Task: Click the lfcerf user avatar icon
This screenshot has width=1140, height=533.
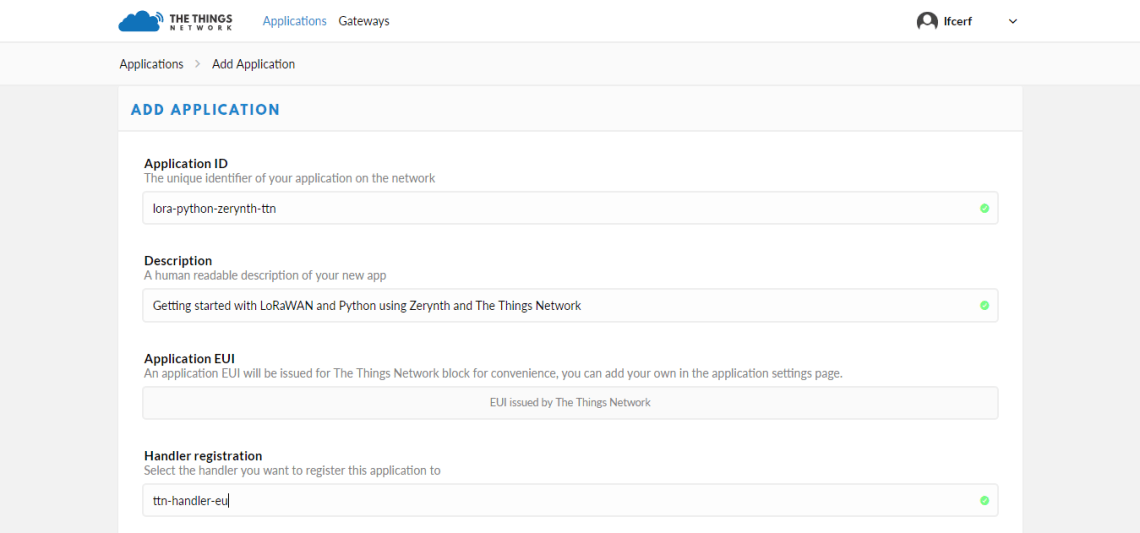Action: pos(926,21)
